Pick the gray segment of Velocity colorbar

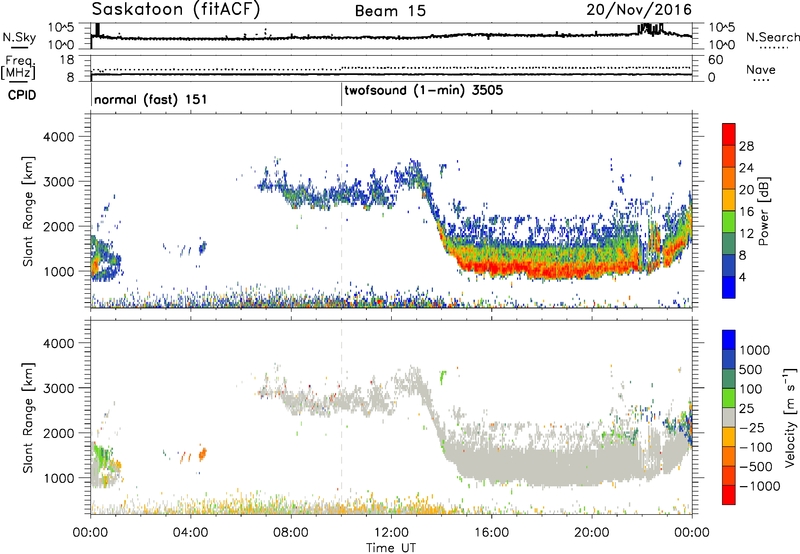pyautogui.click(x=729, y=417)
